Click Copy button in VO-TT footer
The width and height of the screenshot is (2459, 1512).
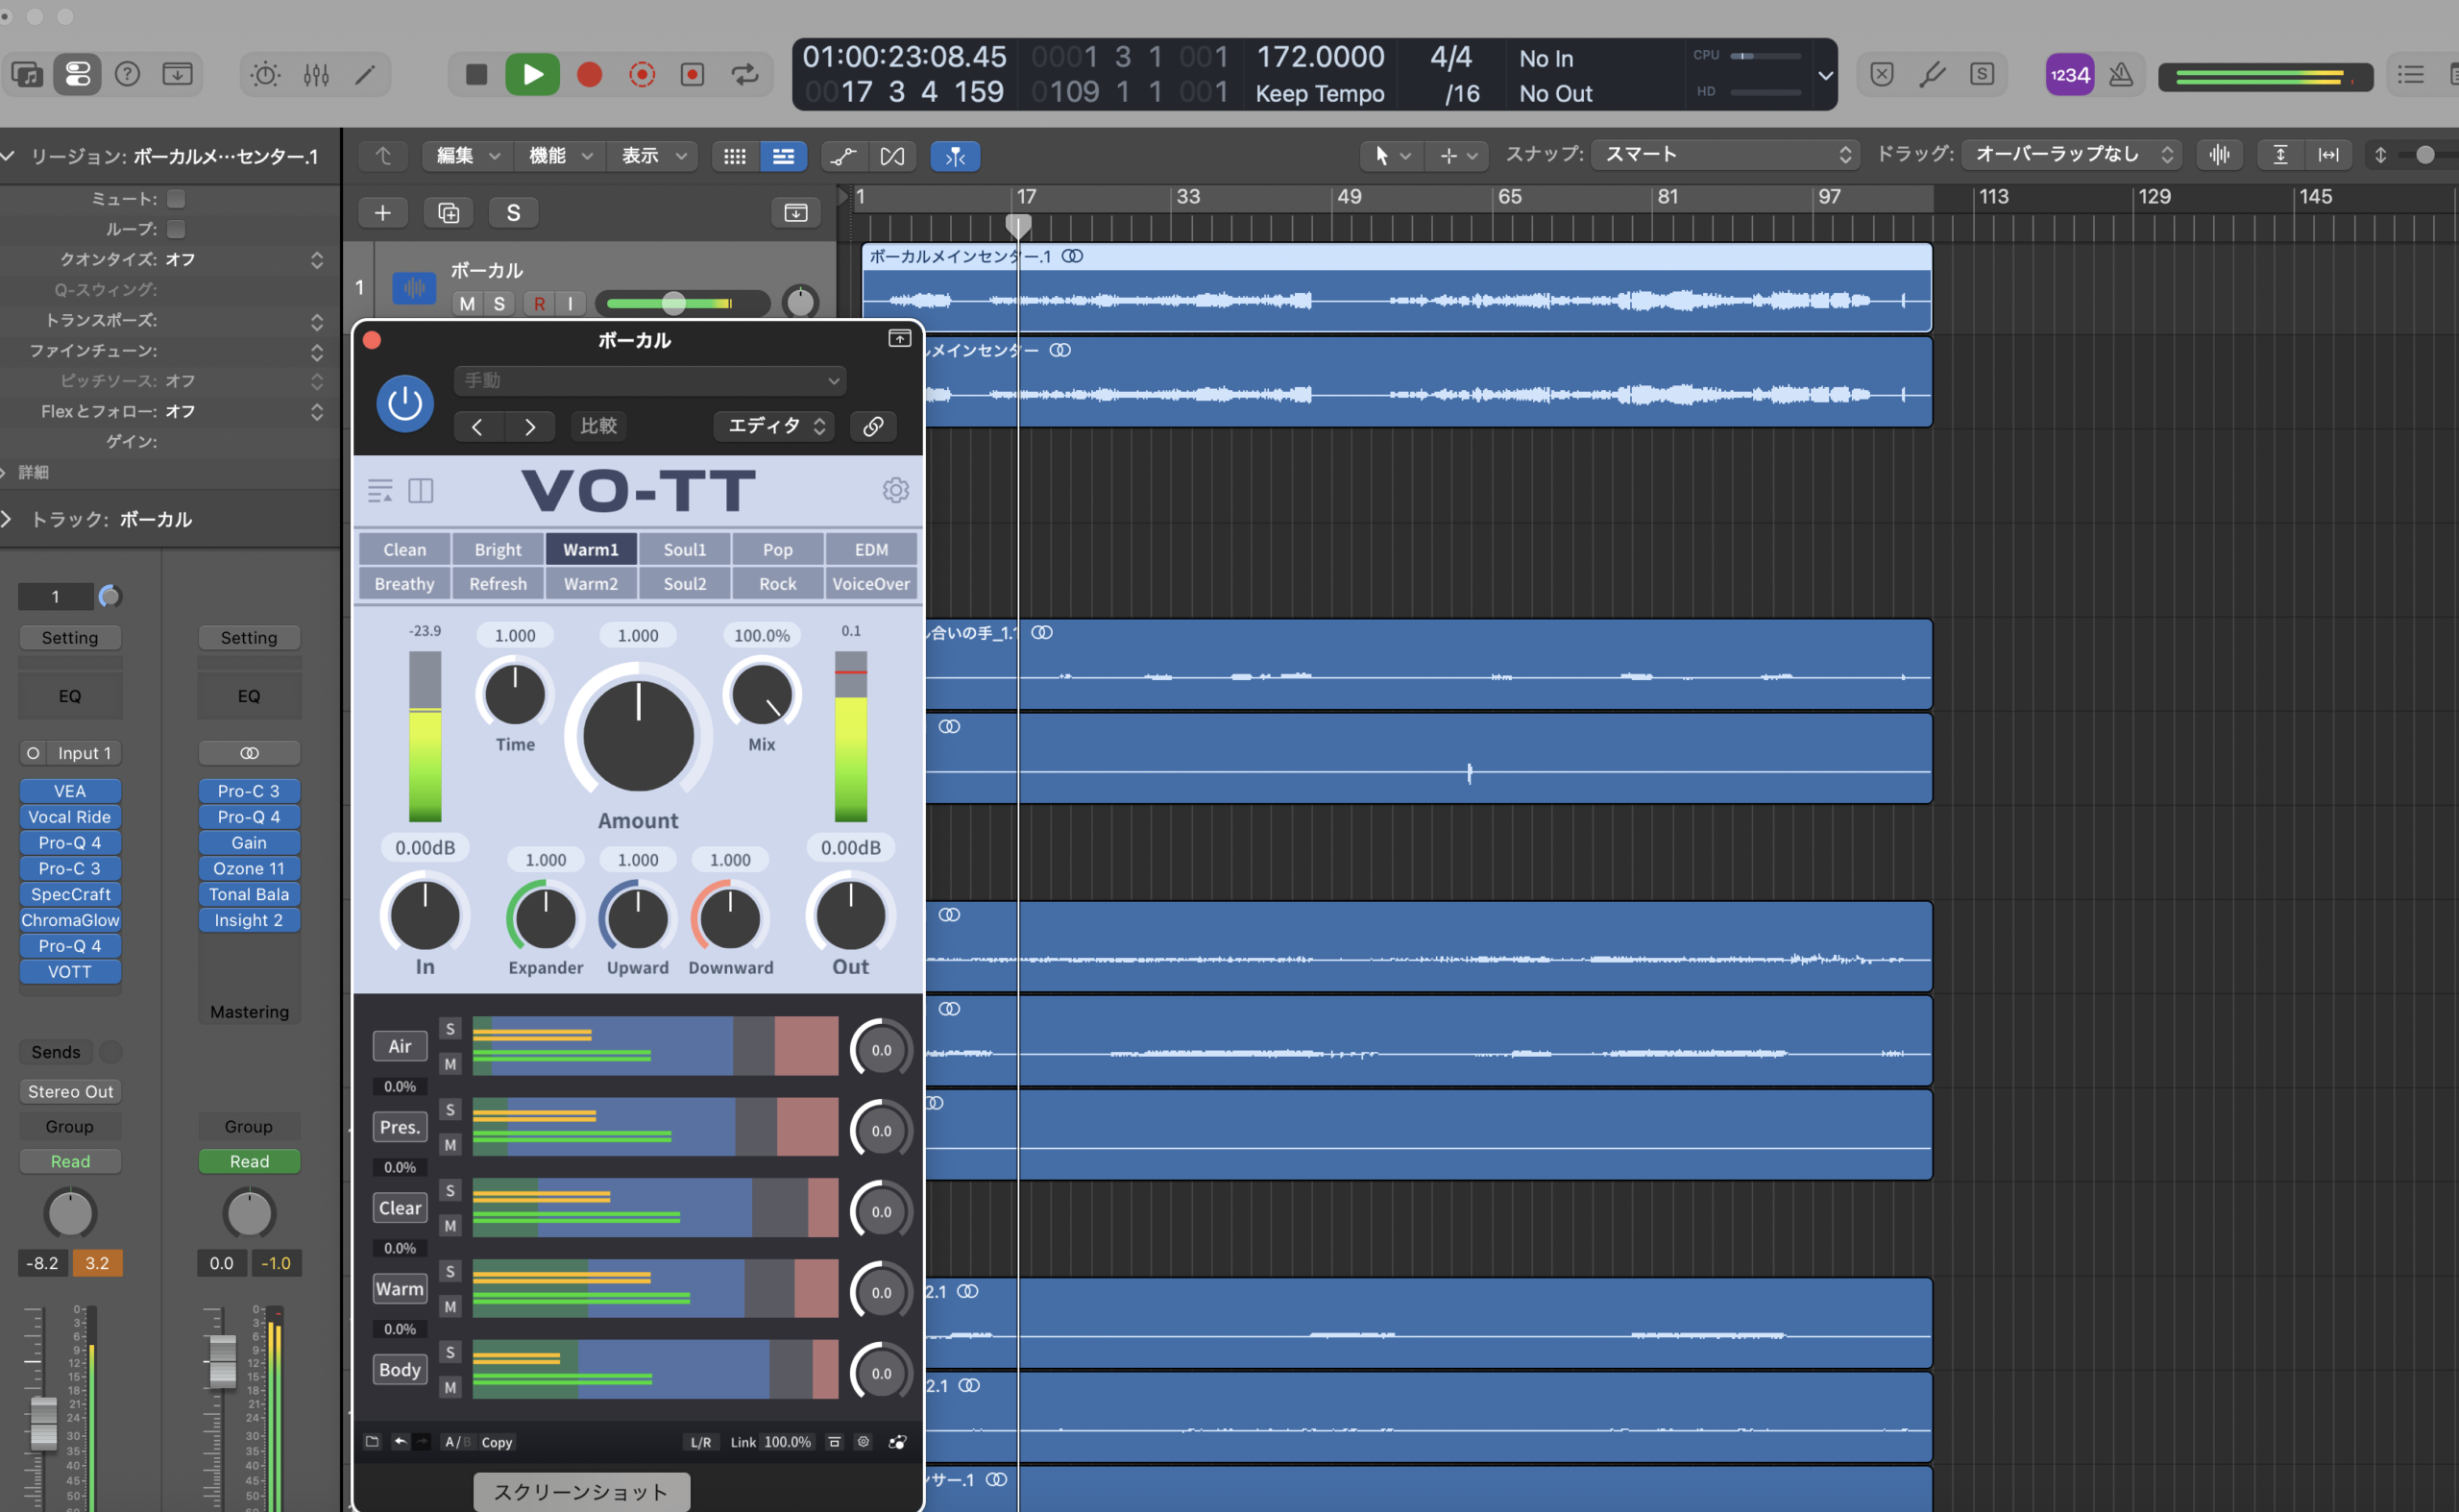tap(496, 1442)
